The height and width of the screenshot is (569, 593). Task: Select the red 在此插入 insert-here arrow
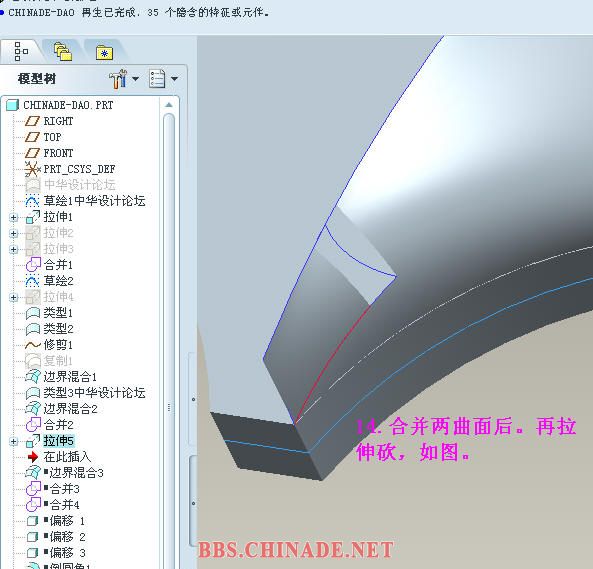[33, 457]
